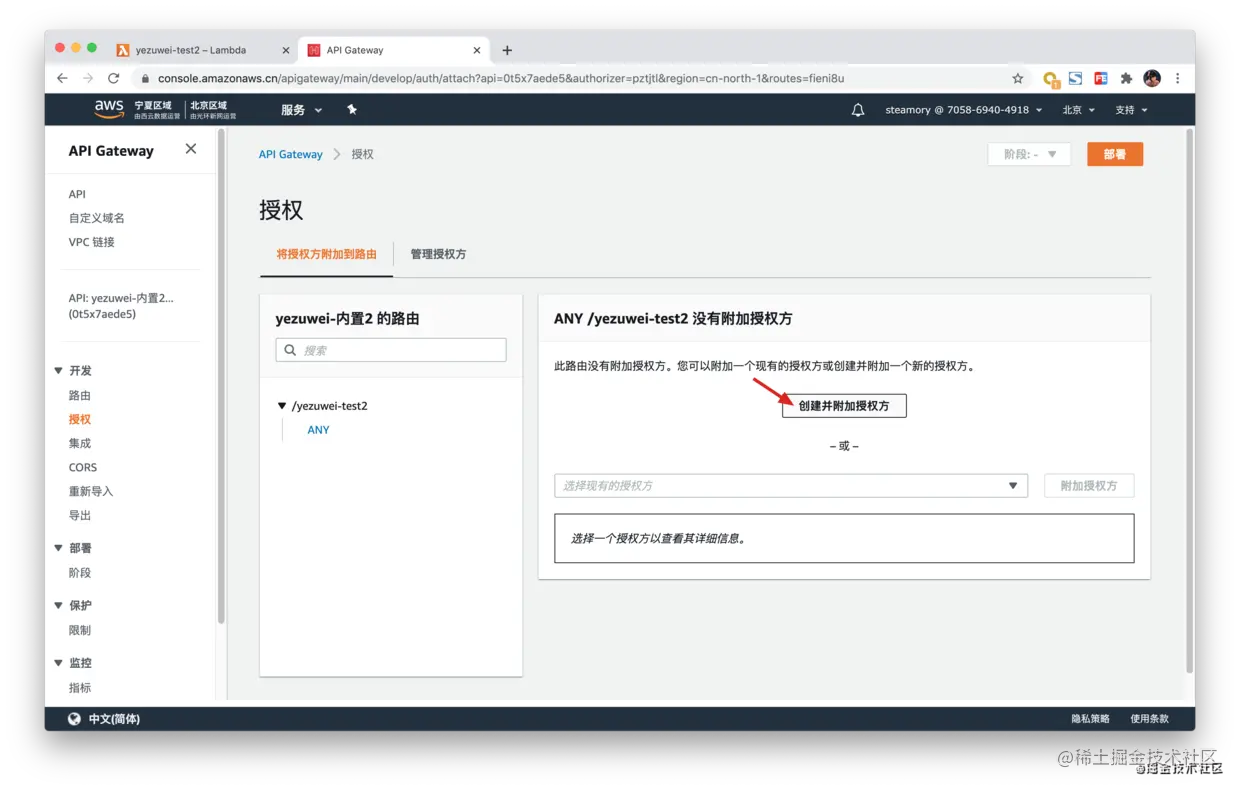Viewport: 1240px width, 790px height.
Task: Open 自定义域名 in the sidebar
Action: pyautogui.click(x=97, y=218)
